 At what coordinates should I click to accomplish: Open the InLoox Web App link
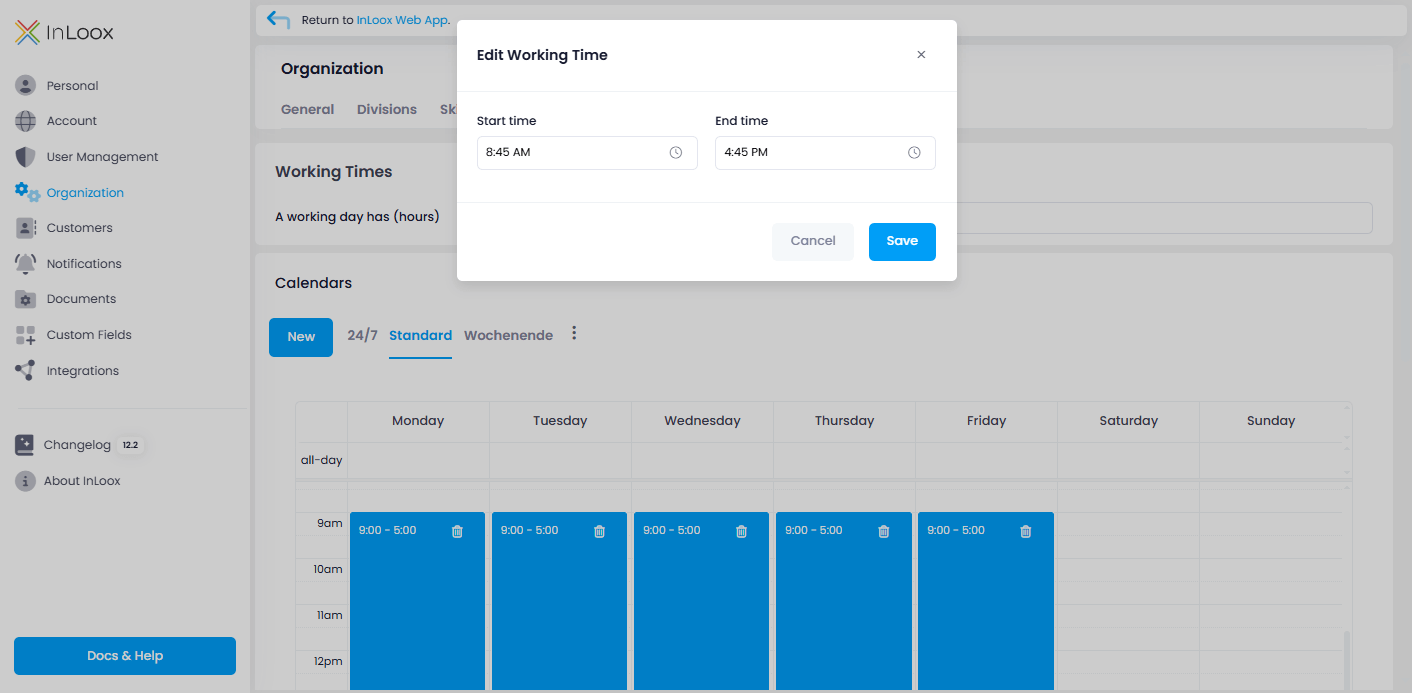tap(402, 20)
